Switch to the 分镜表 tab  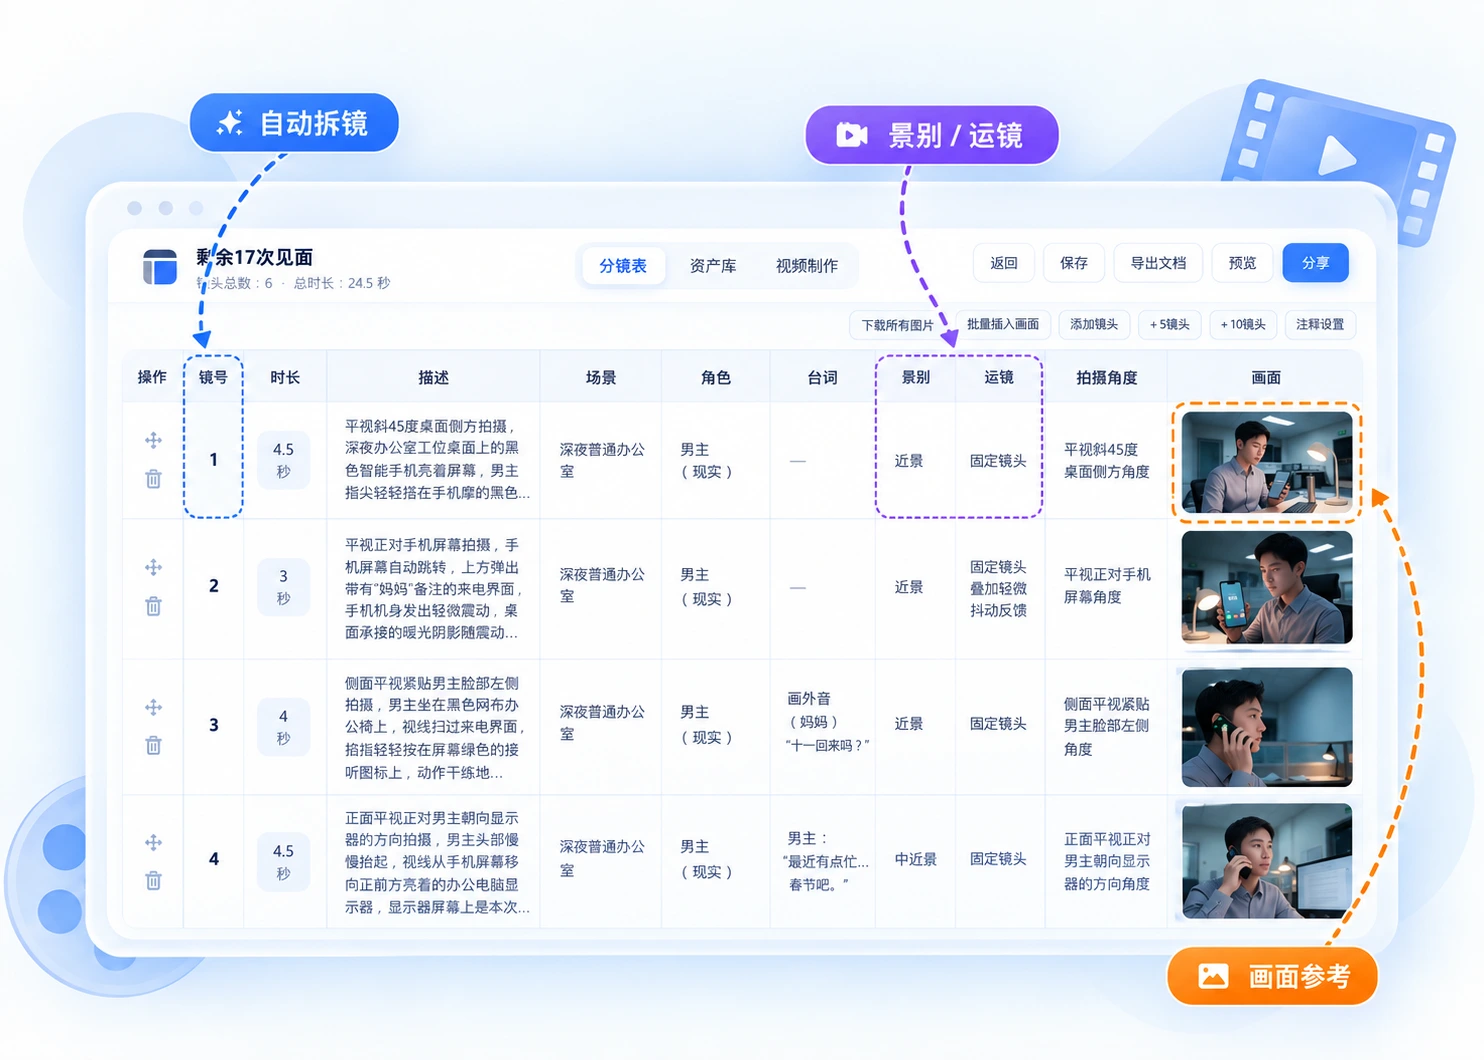pos(623,266)
